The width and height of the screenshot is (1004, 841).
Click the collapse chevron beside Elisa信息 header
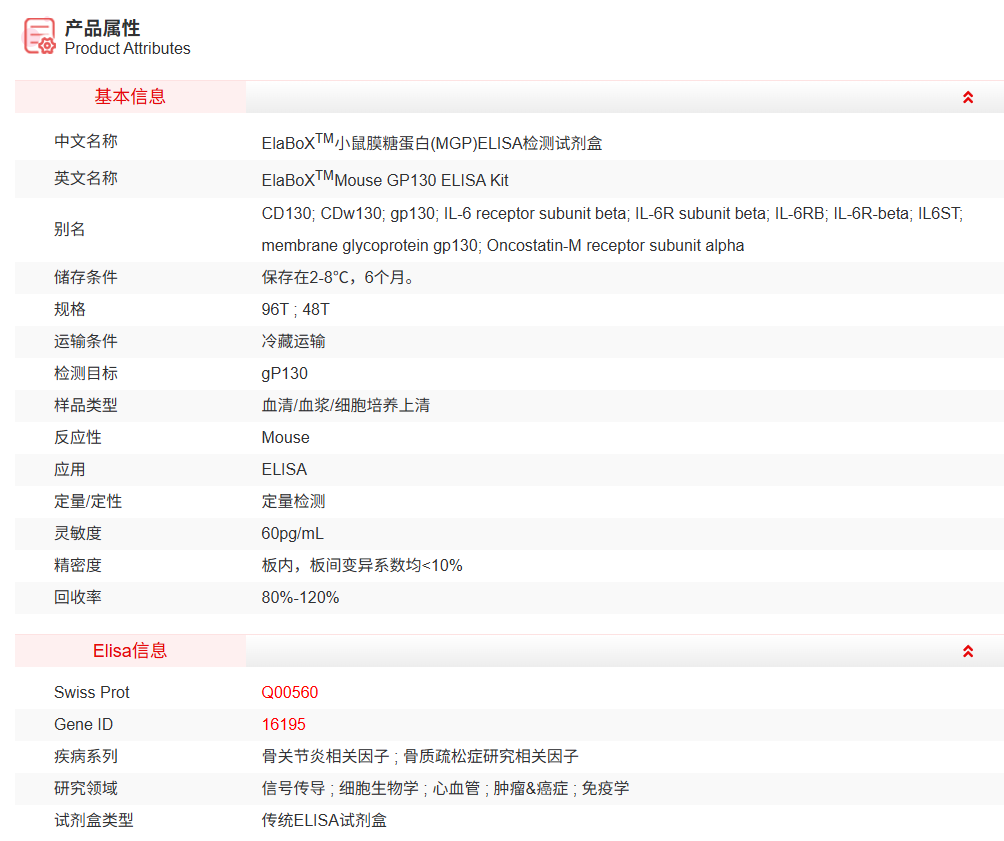pos(967,650)
